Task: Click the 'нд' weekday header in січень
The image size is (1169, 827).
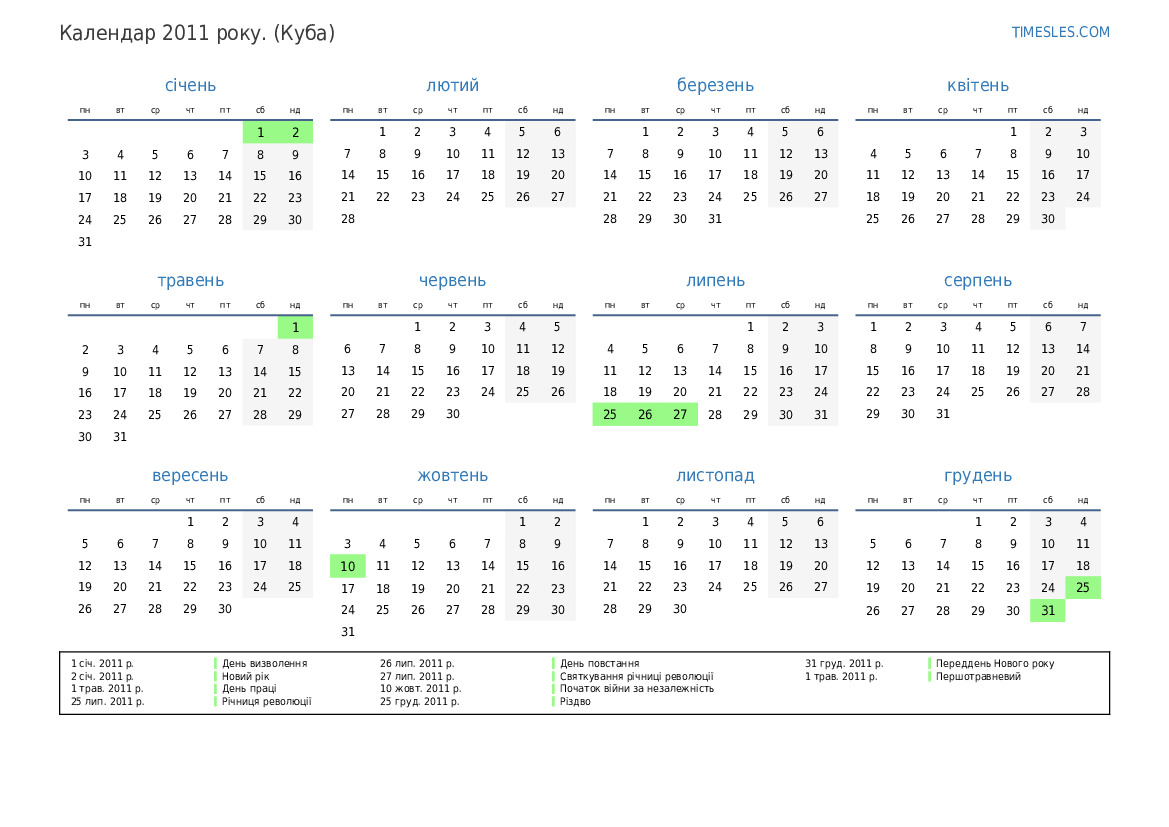Action: (x=295, y=110)
